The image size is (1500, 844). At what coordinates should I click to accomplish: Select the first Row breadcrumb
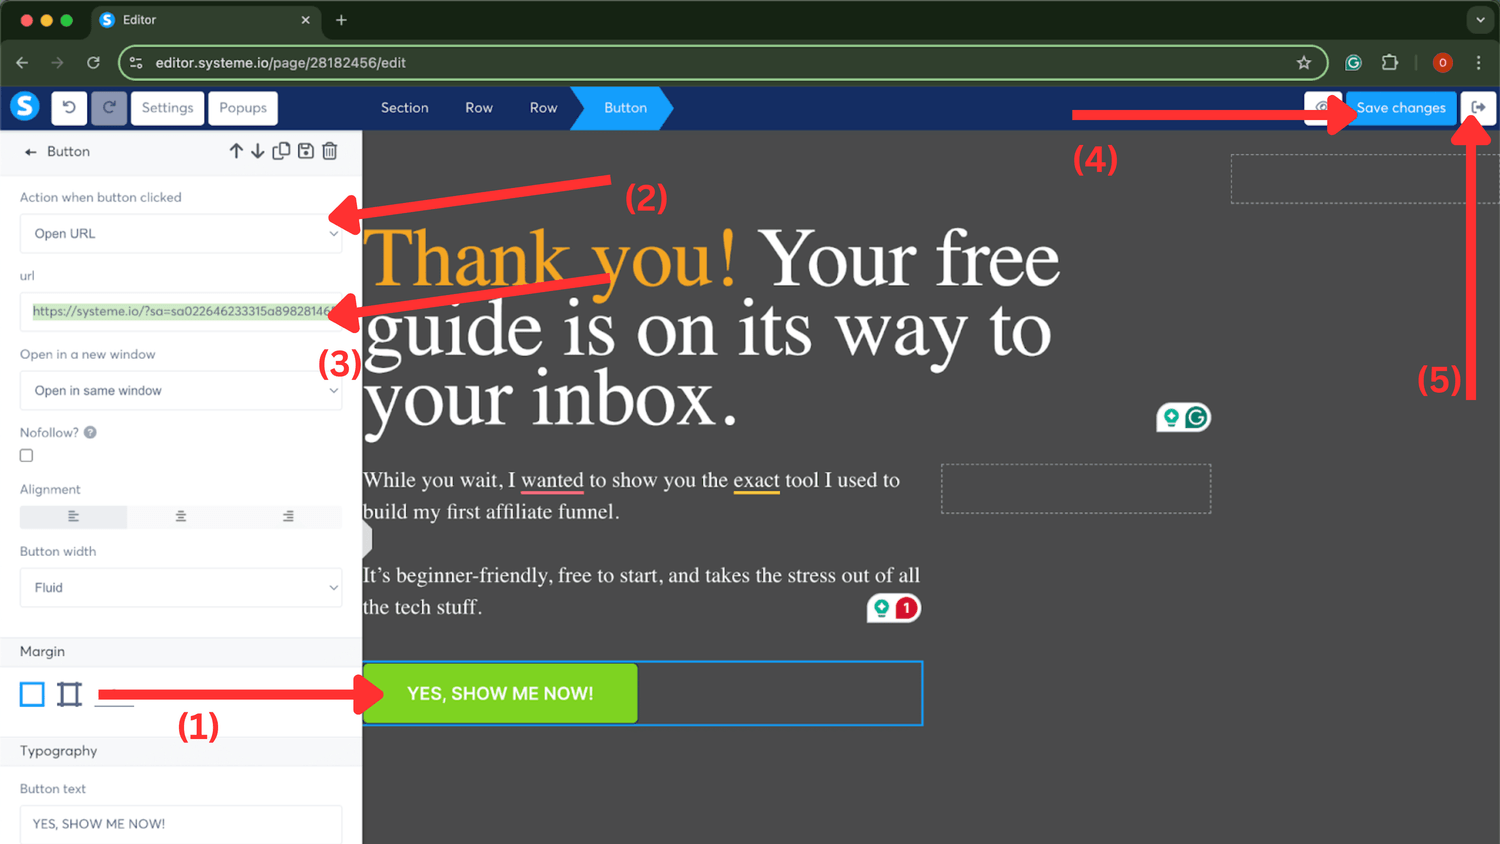pyautogui.click(x=479, y=108)
